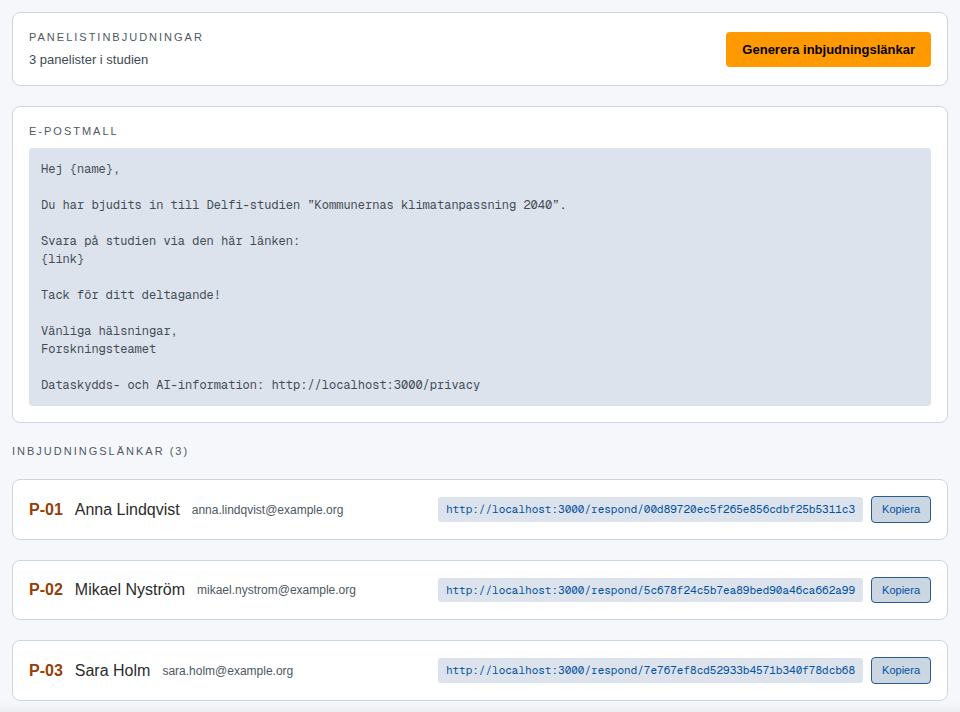Select Sara Holm's respond URL field
Viewport: 960px width, 712px height.
pyautogui.click(x=650, y=670)
